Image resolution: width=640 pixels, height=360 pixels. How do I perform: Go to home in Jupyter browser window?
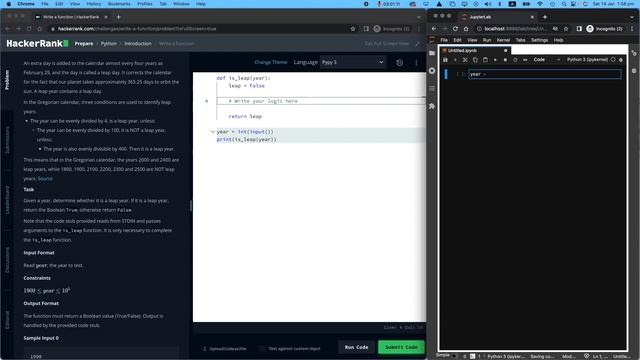click(x=466, y=29)
